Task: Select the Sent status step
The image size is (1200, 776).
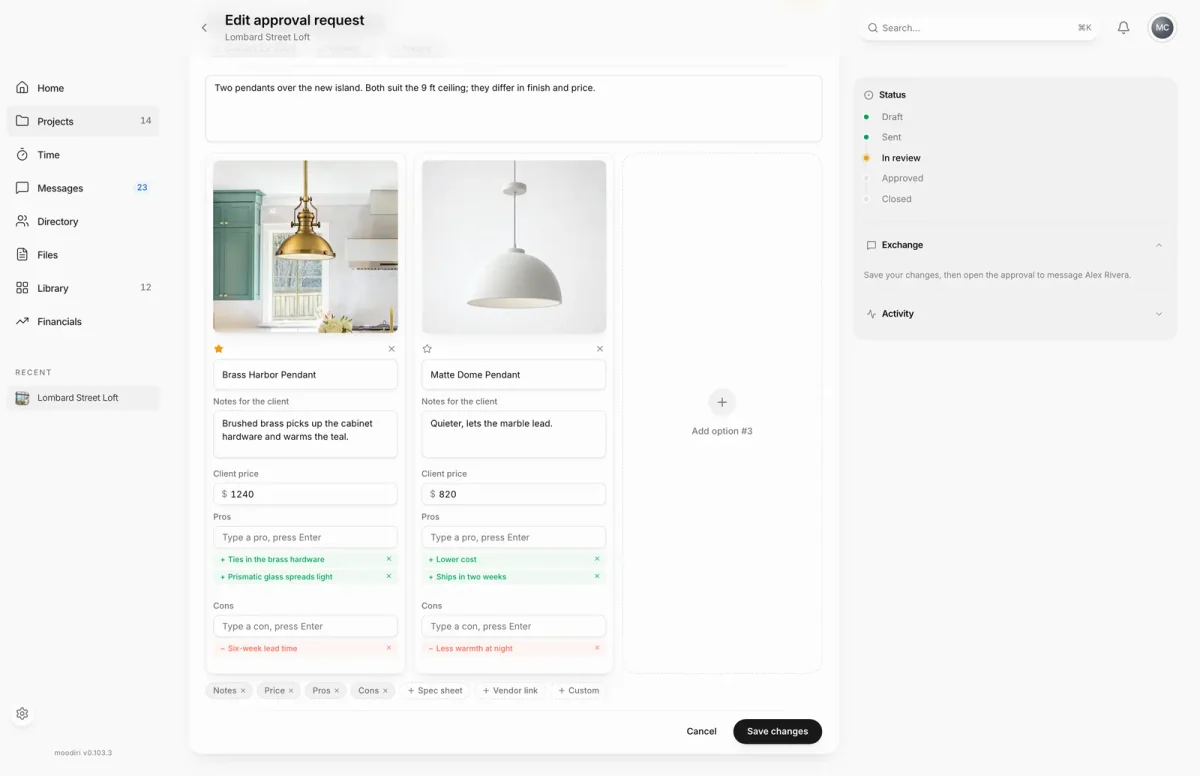Action: pos(891,137)
